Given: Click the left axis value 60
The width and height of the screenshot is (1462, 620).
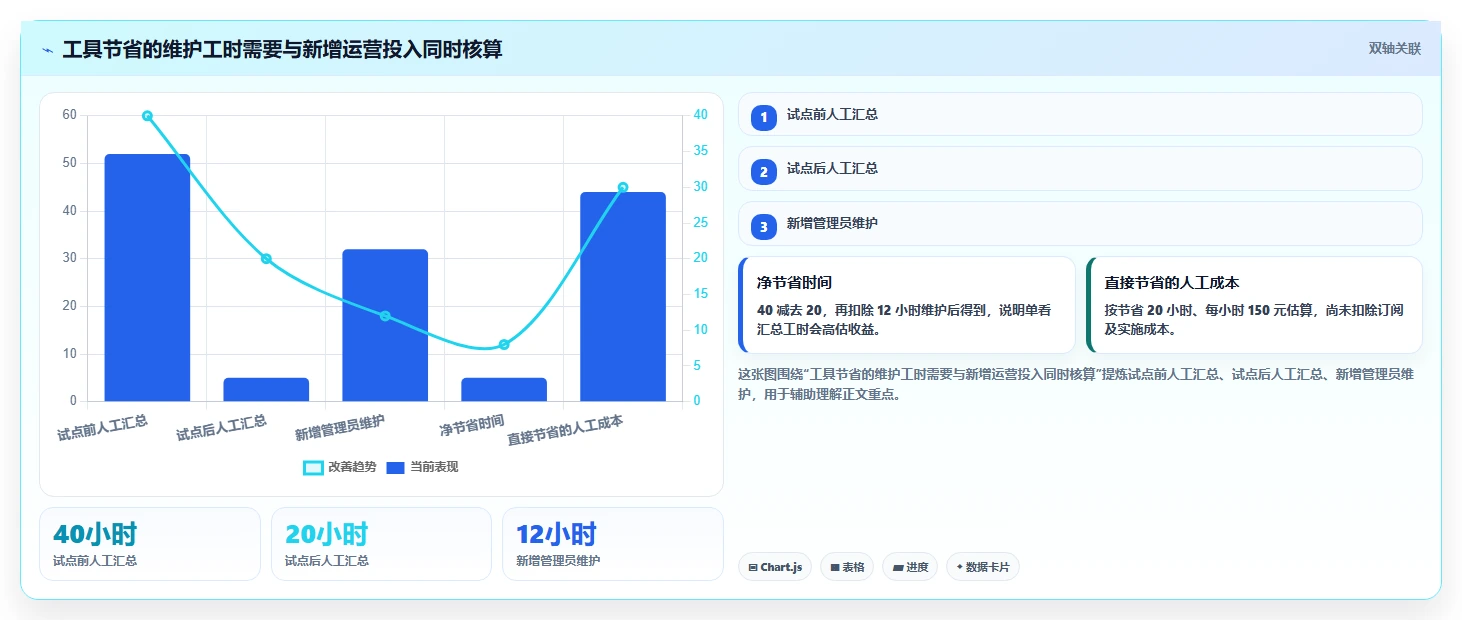Looking at the screenshot, I should [69, 115].
